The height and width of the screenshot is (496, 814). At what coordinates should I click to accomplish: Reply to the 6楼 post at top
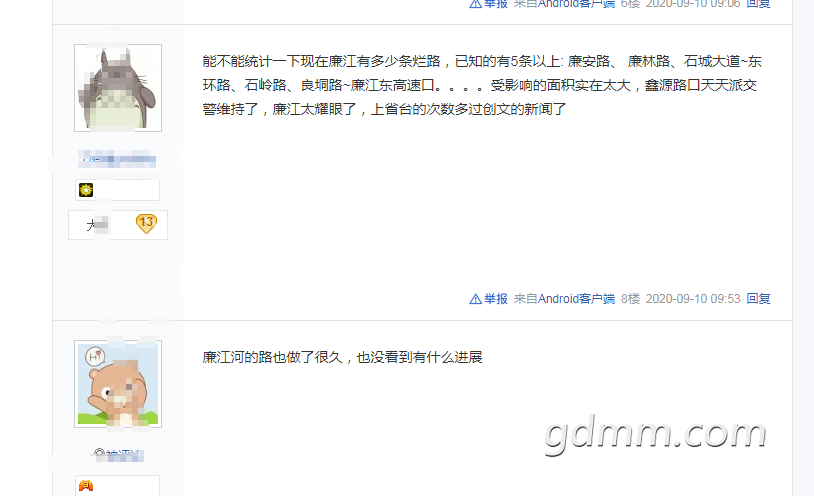(x=758, y=4)
